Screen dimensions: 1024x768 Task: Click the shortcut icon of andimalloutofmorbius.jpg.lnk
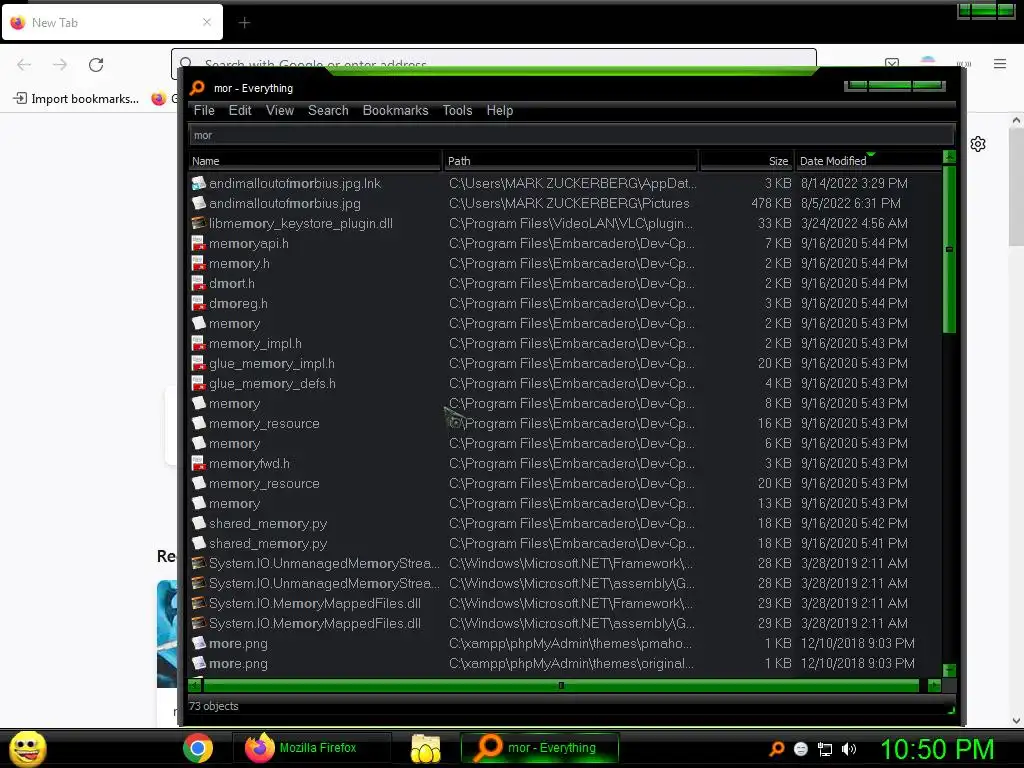pos(199,184)
